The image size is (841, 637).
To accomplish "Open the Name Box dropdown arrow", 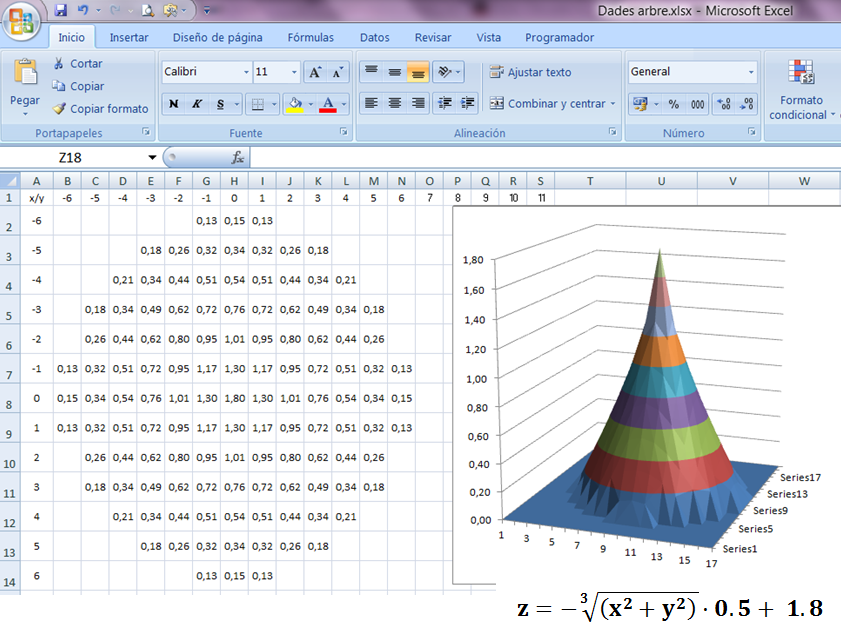I will pyautogui.click(x=152, y=157).
